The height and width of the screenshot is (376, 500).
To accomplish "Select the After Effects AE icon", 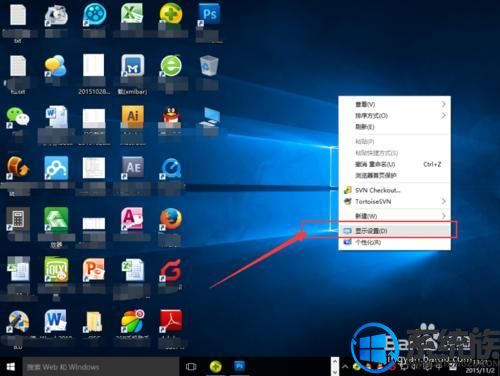I will [x=132, y=168].
